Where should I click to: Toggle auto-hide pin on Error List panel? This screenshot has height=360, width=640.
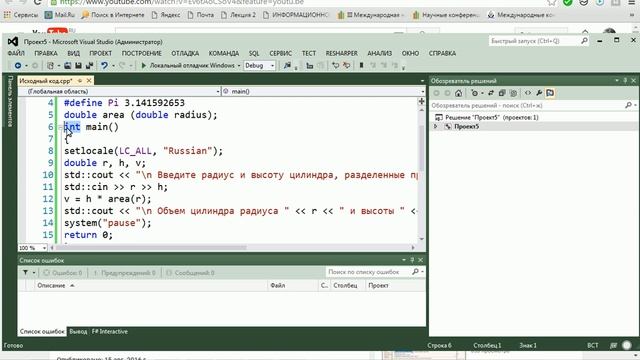tap(412, 260)
